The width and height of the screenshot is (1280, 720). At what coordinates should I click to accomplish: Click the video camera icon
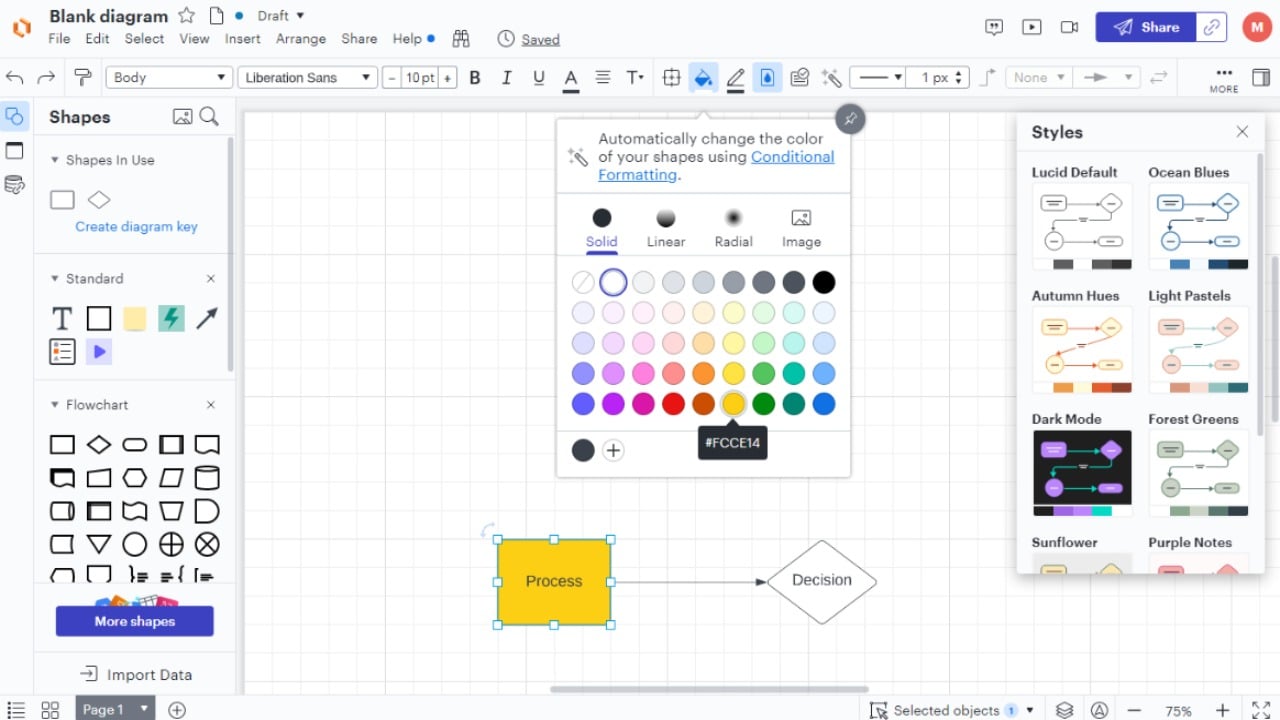[1069, 27]
